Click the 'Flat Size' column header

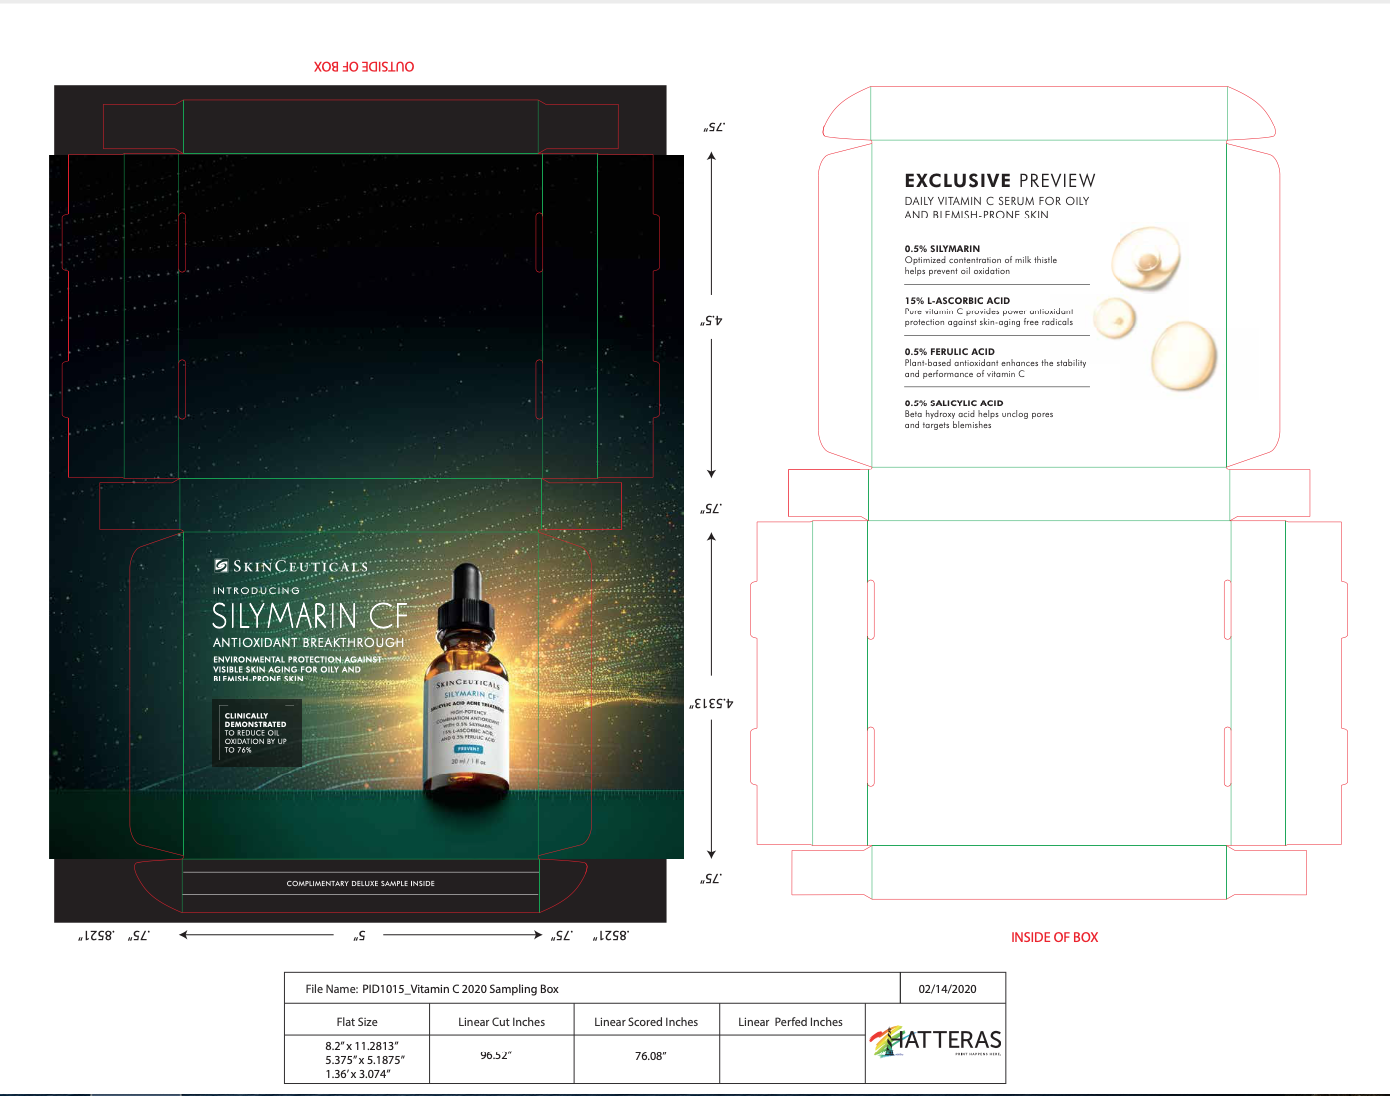(x=357, y=1022)
